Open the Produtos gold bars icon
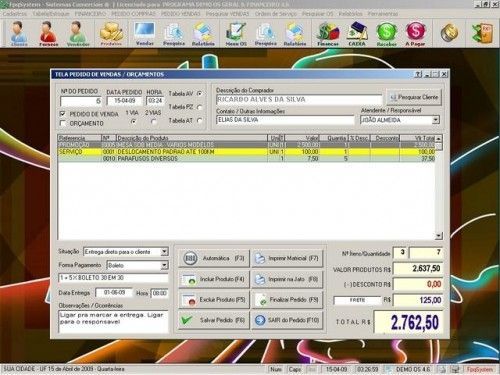The image size is (500, 375). point(111,33)
